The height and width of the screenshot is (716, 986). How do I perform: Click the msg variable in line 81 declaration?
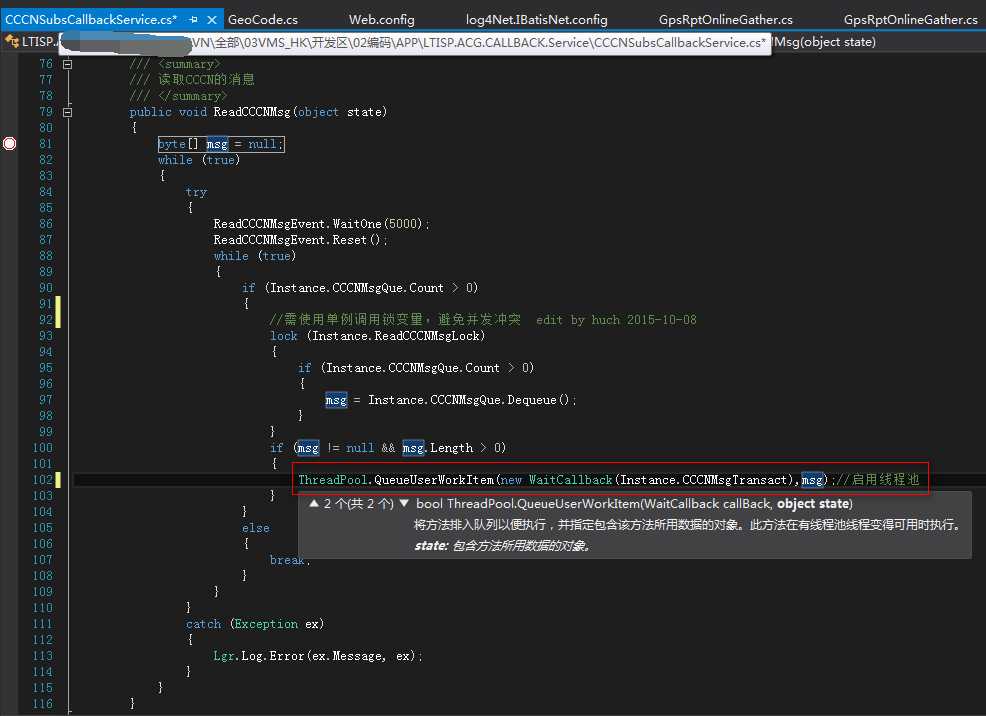point(217,144)
